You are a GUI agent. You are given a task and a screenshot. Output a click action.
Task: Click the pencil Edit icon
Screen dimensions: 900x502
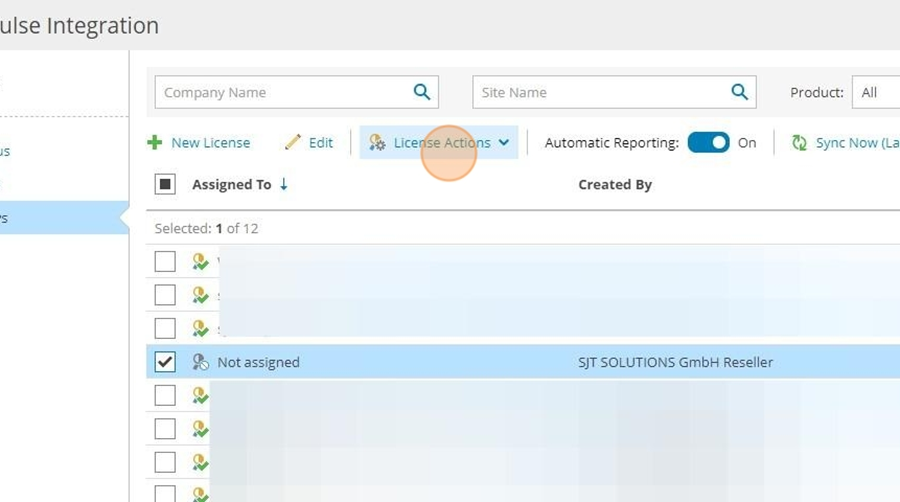point(293,142)
